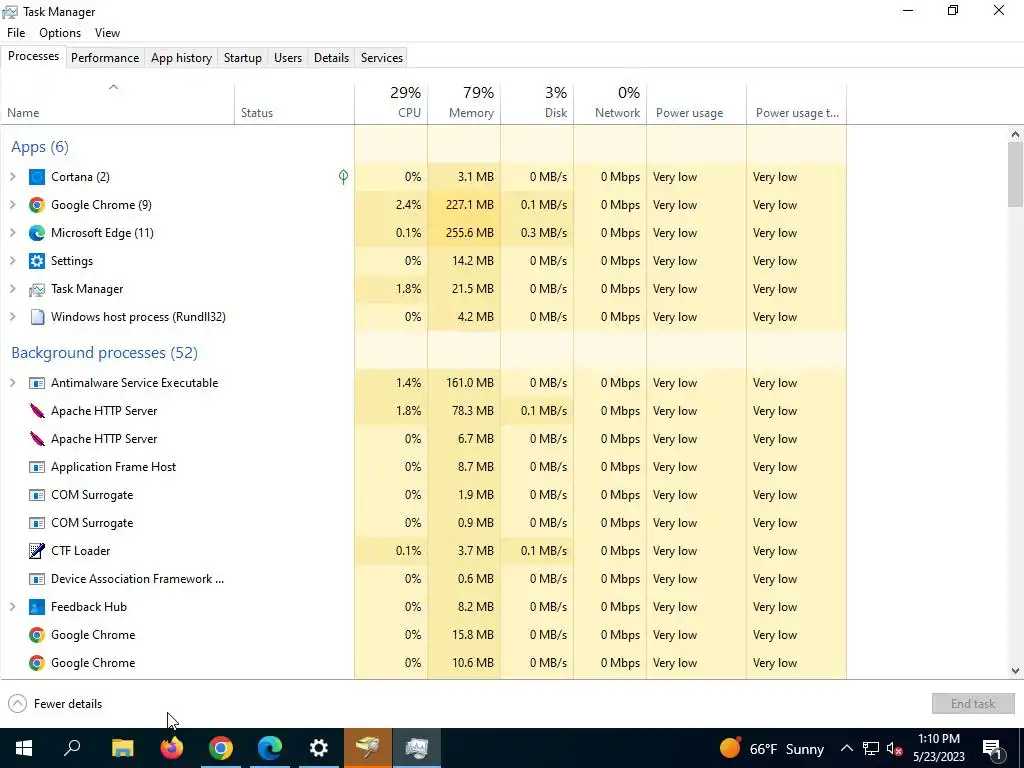This screenshot has height=768, width=1024.
Task: Switch to Microsoft Edge from the taskbar
Action: (x=270, y=748)
